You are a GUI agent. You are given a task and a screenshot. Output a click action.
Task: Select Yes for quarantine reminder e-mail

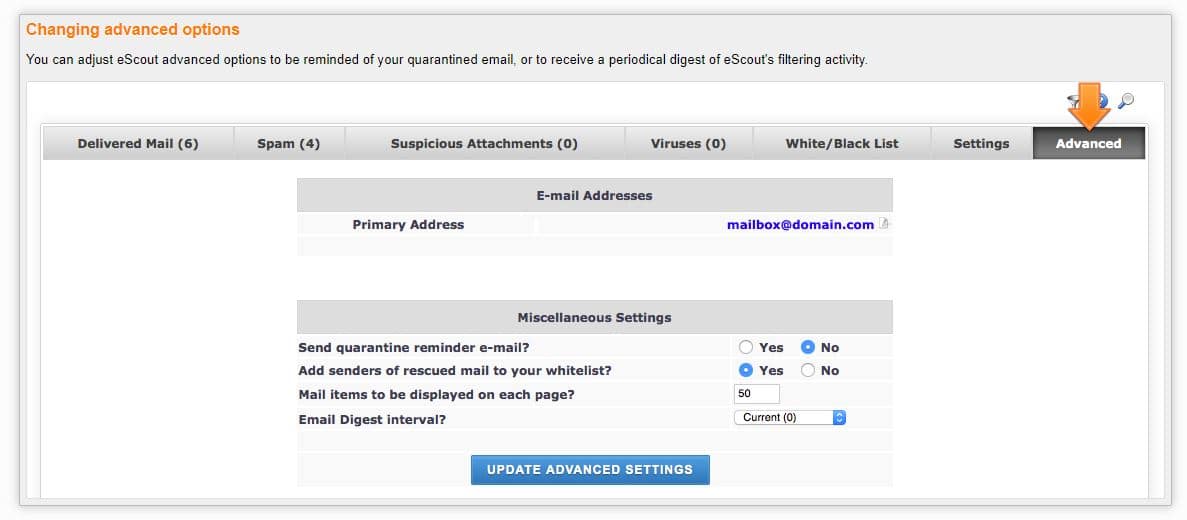coord(746,347)
